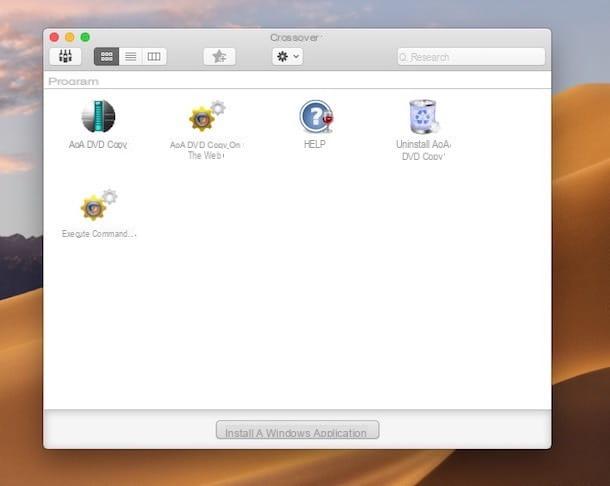Screen dimensions: 610x486
Task: Click the Program section header
Action: (74, 81)
